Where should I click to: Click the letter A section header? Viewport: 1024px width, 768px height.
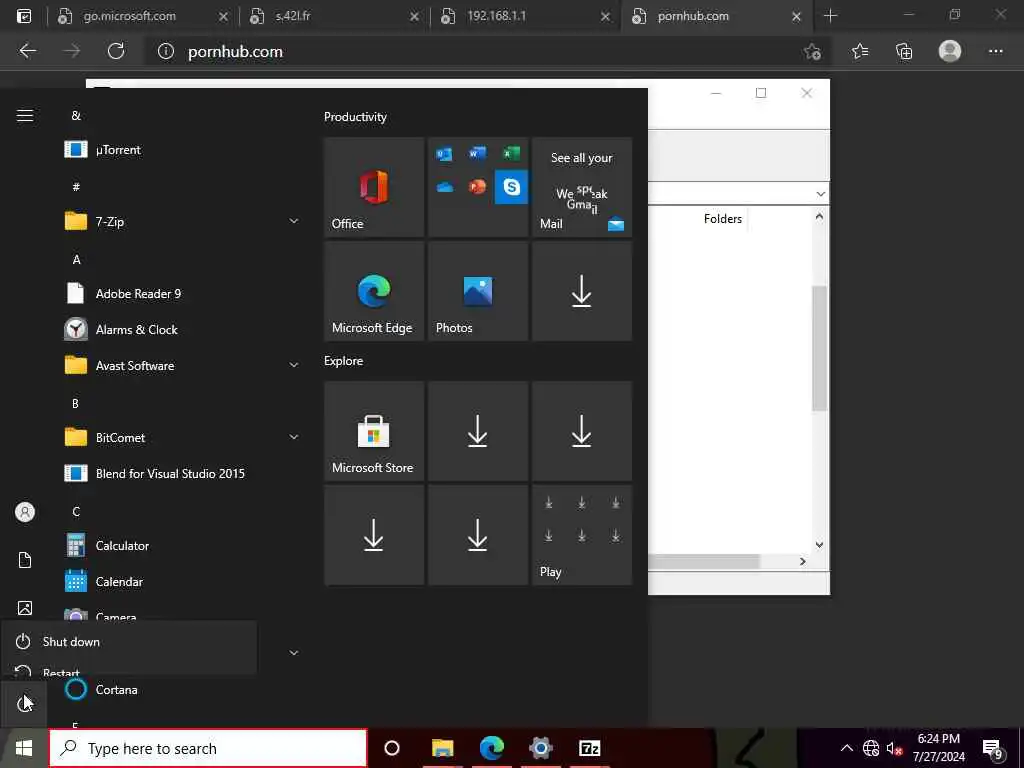click(76, 259)
